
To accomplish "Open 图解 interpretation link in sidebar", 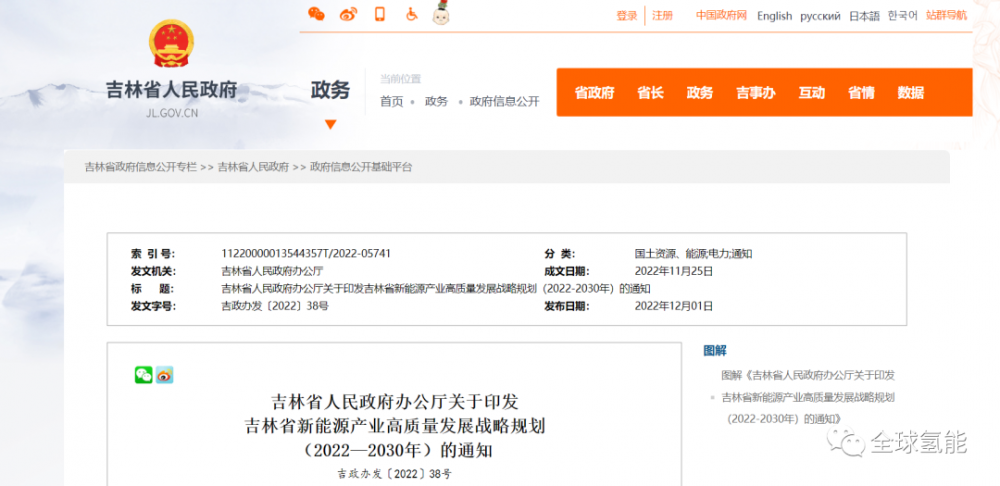I will (808, 397).
